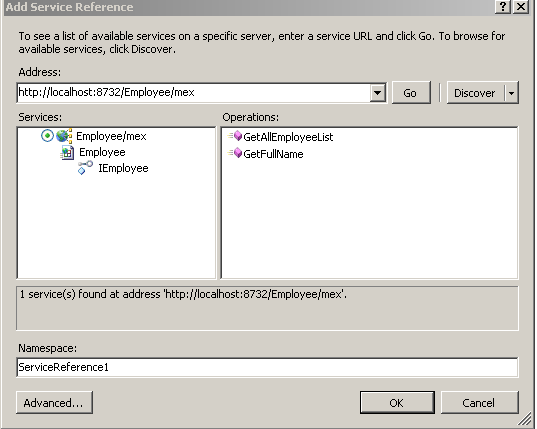Select the IEmployee contract tree item
The width and height of the screenshot is (537, 429).
[x=123, y=168]
